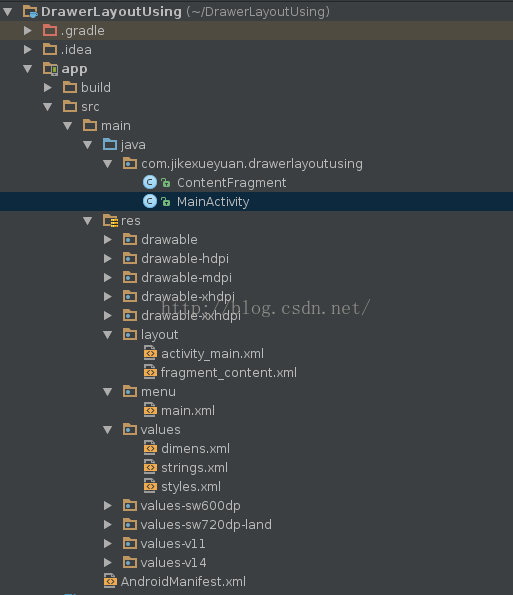Click the fragment_content.xml file icon
This screenshot has height=595, width=513.
(x=150, y=372)
